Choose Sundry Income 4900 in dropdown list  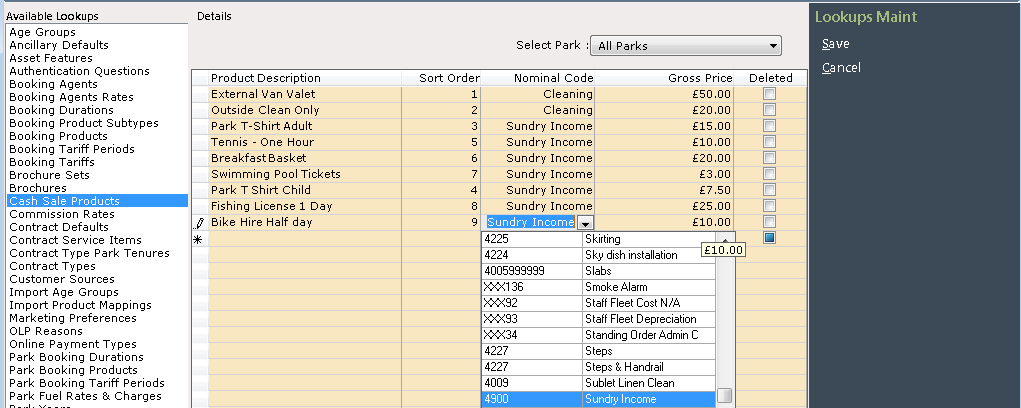click(x=598, y=400)
